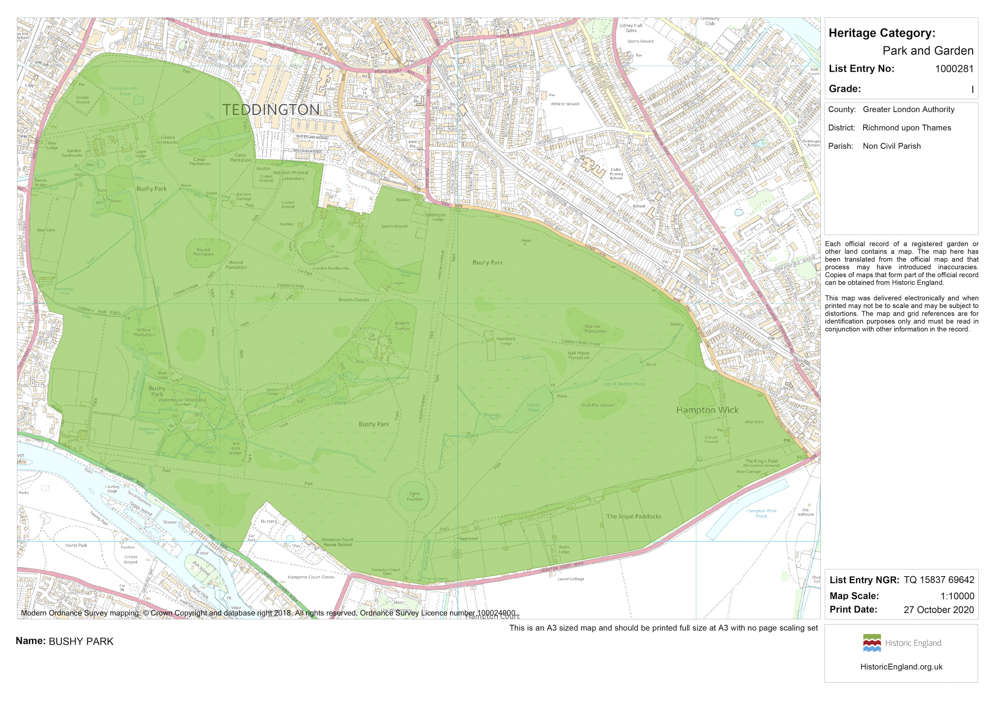Click the print date 27 October 2020
This screenshot has height=706, width=1000.
tap(938, 609)
